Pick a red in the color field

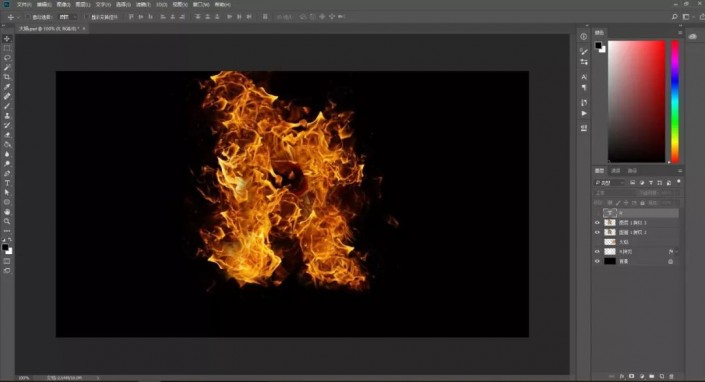point(637,102)
